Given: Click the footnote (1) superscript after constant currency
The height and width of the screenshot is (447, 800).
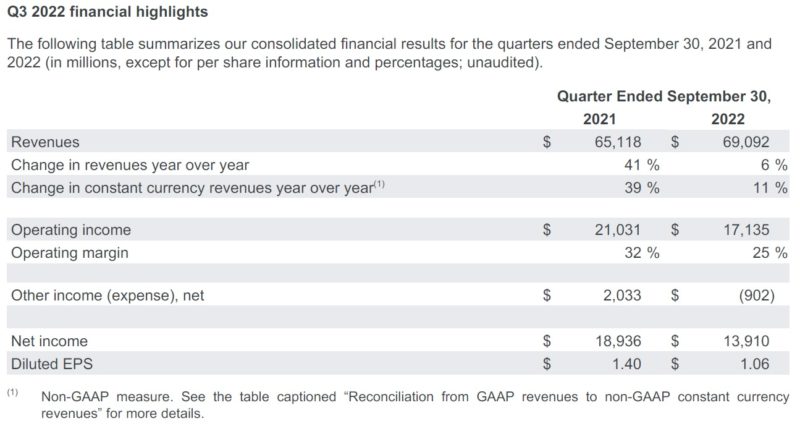Looking at the screenshot, I should click(379, 183).
